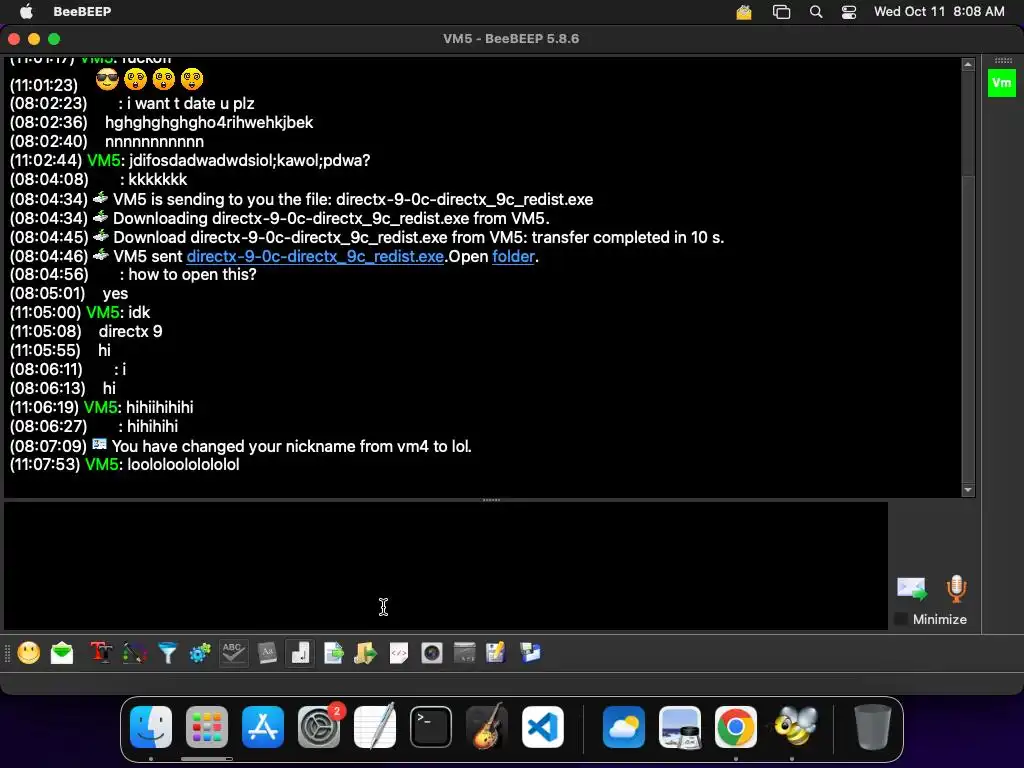Click the send message envelope arrow icon
Viewport: 1024px width, 768px height.
pos(912,588)
